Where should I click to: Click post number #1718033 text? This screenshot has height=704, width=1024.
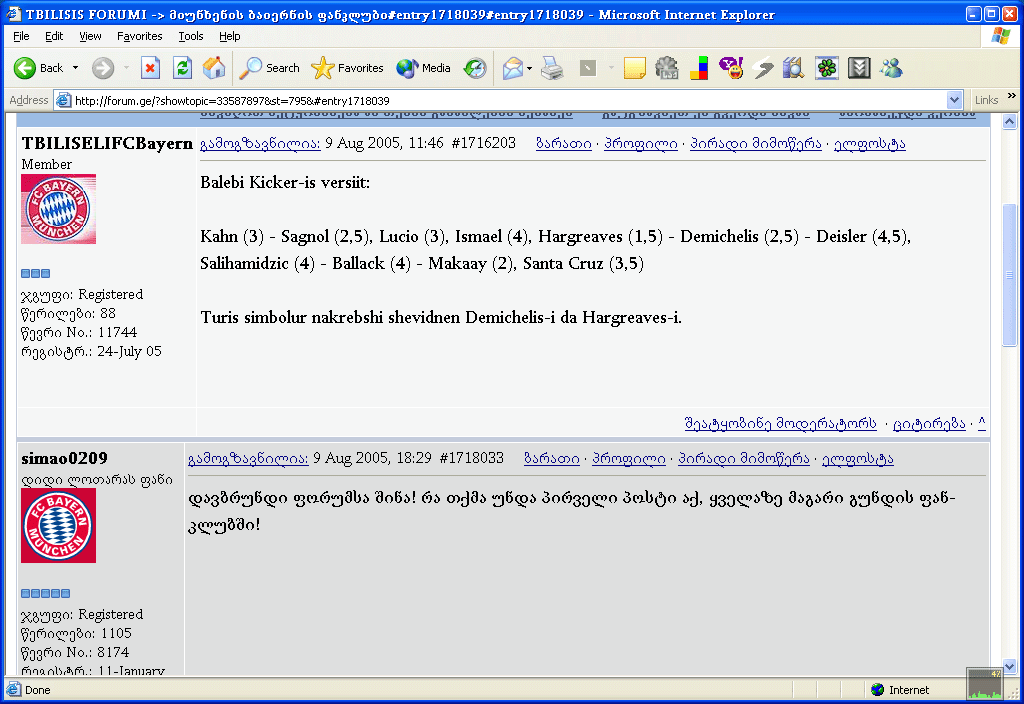tap(472, 458)
